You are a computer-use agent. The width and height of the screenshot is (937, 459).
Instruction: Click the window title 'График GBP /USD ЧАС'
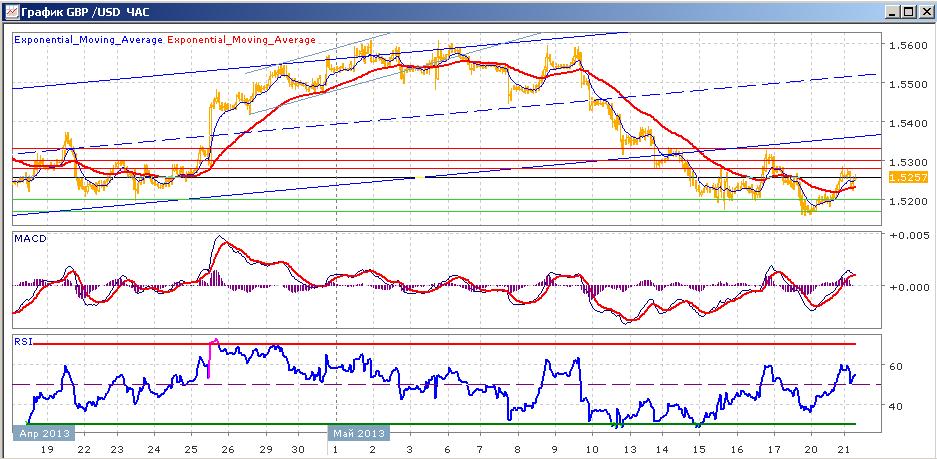(85, 11)
